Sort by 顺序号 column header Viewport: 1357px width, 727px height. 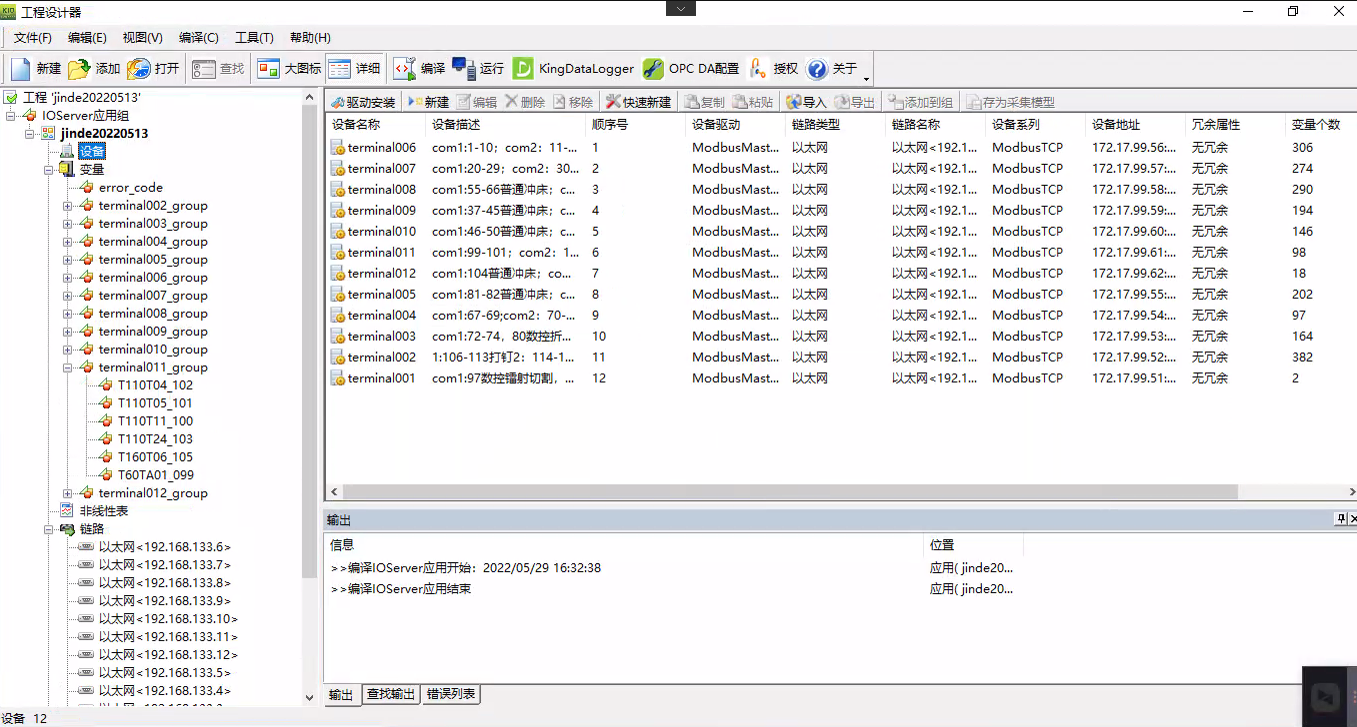tap(635, 125)
